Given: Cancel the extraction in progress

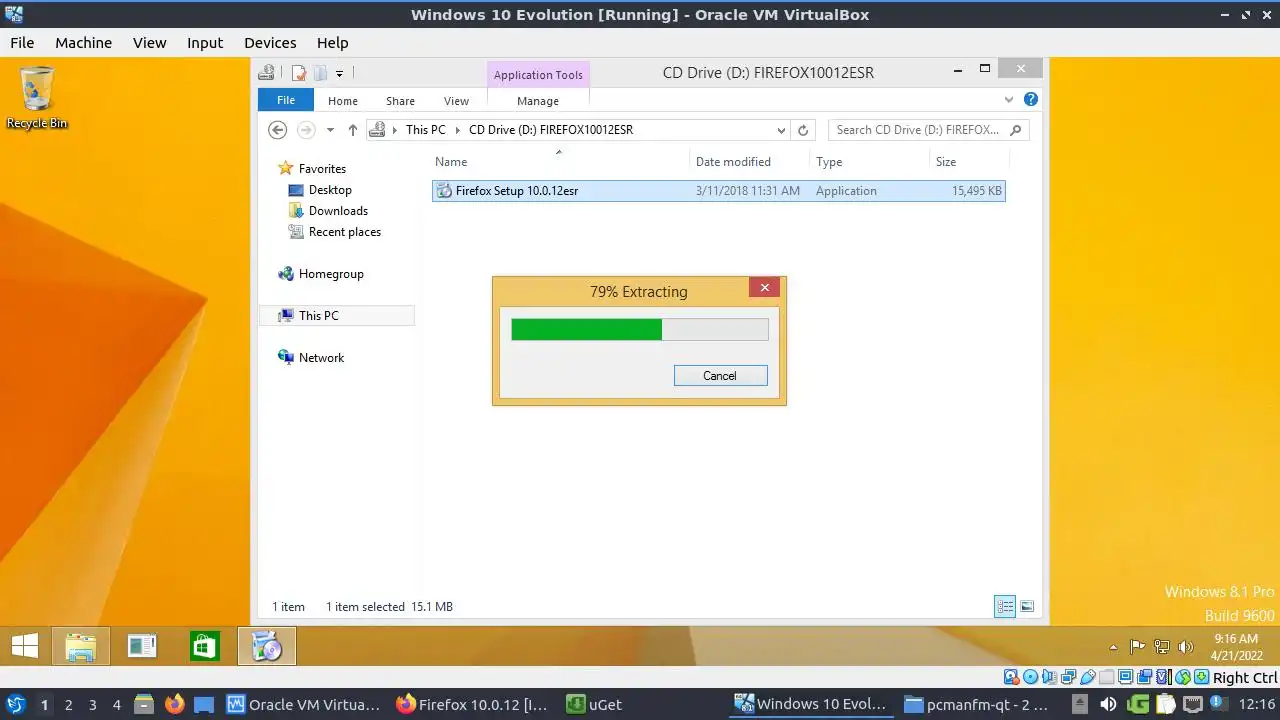Looking at the screenshot, I should coord(720,376).
